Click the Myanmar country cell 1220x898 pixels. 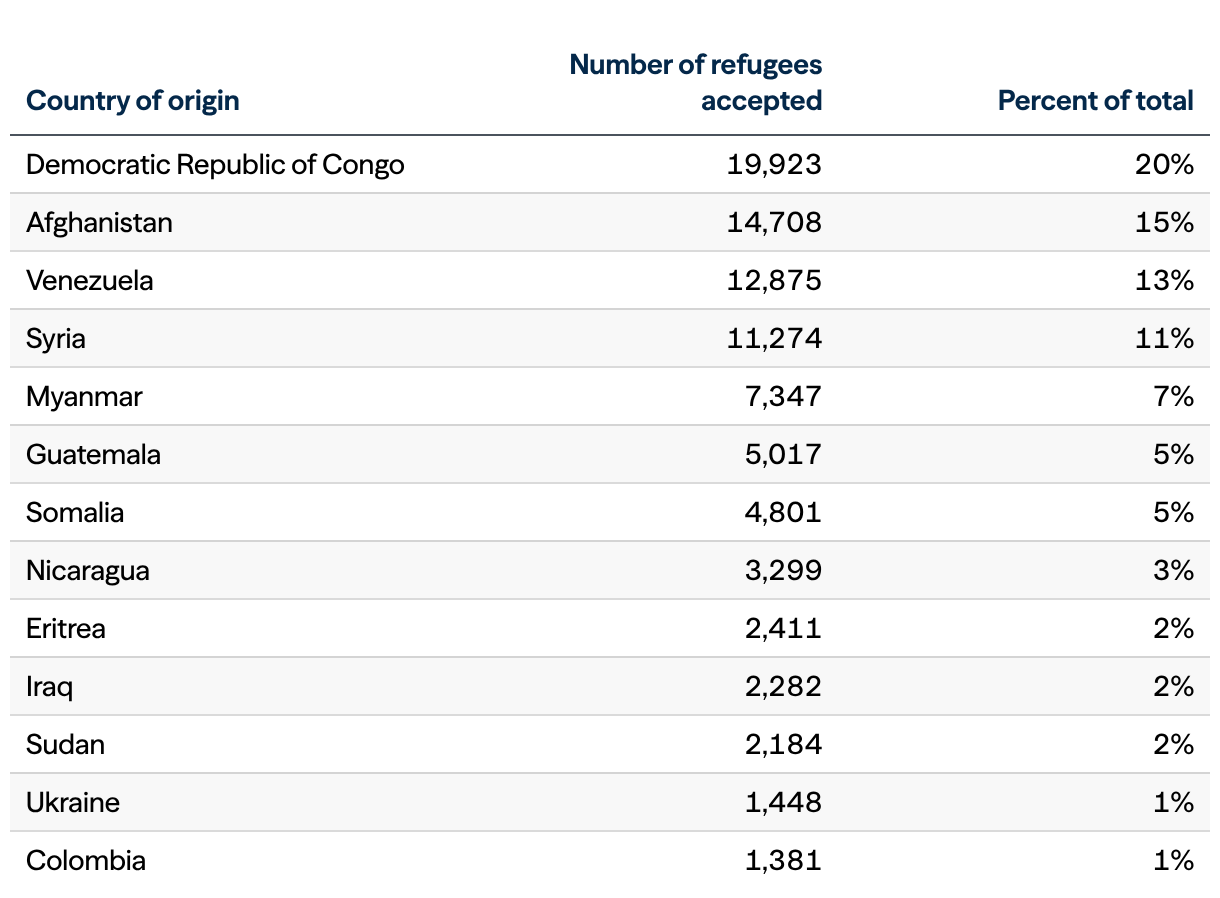click(x=84, y=396)
